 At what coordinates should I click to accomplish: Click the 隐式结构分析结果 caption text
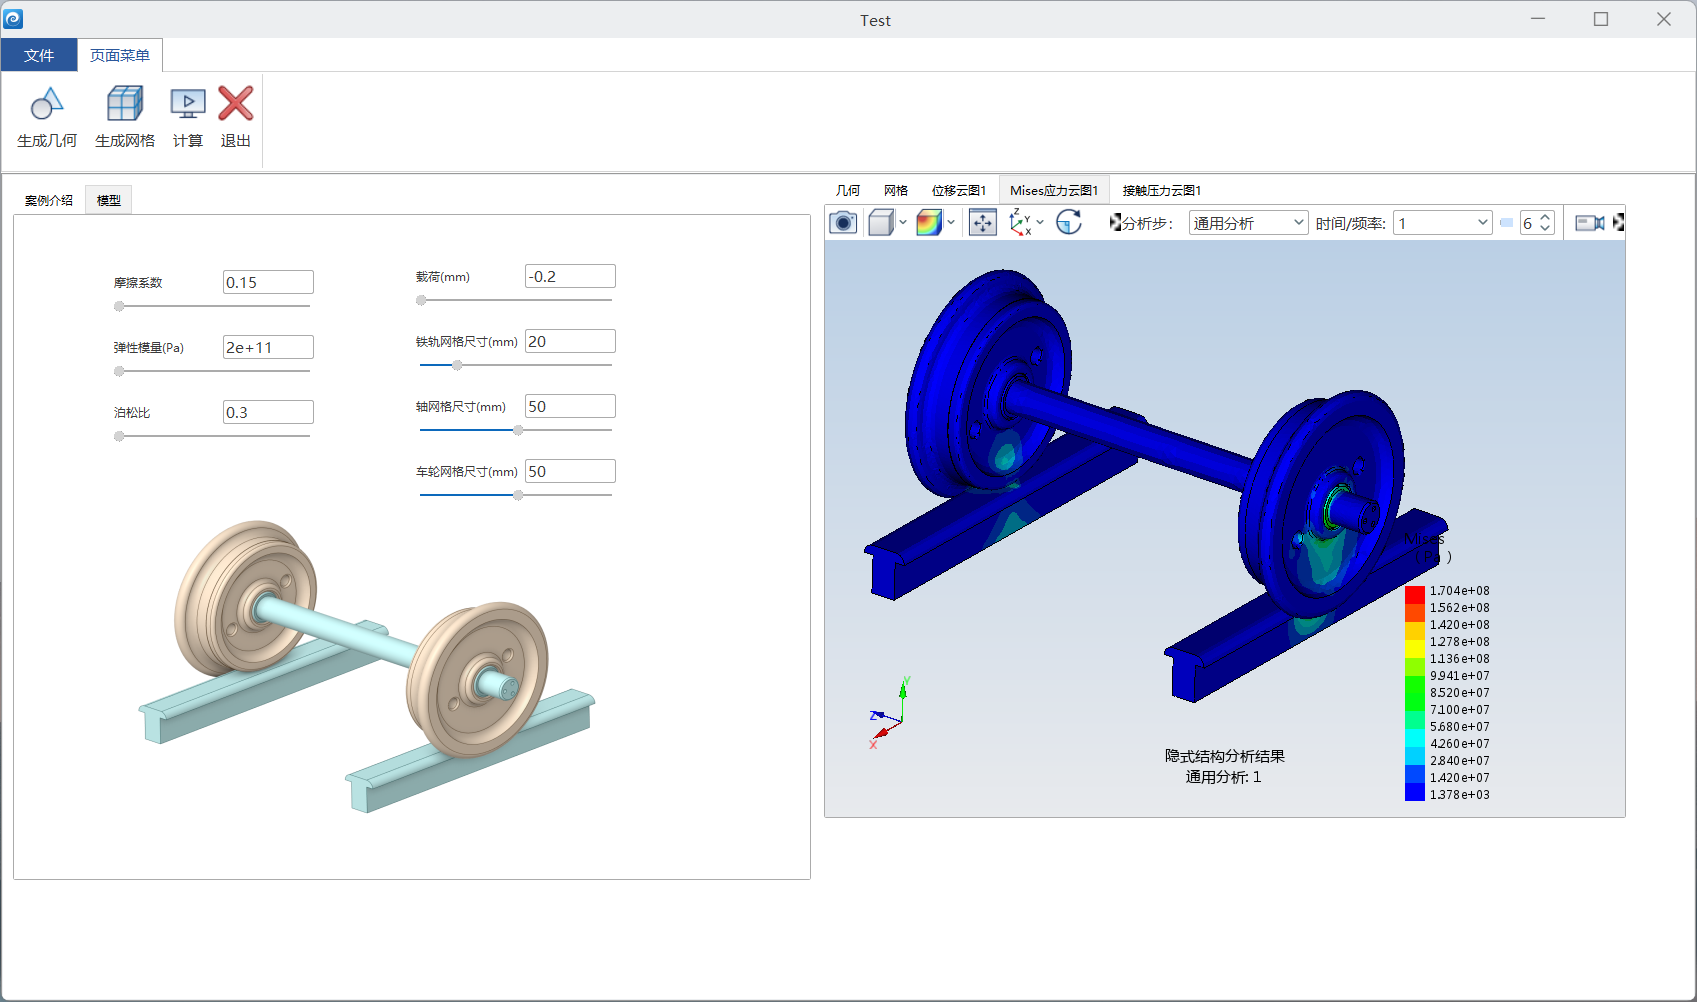(x=1224, y=756)
